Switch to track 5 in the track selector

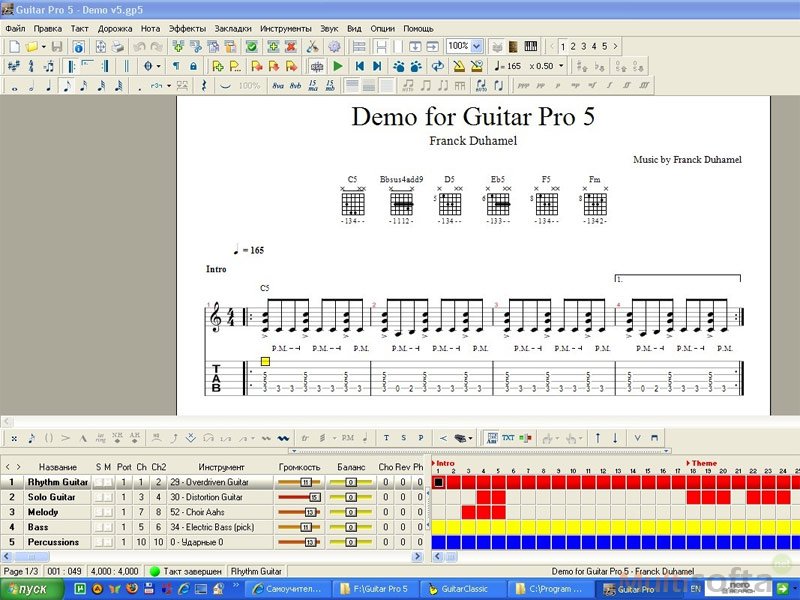604,46
